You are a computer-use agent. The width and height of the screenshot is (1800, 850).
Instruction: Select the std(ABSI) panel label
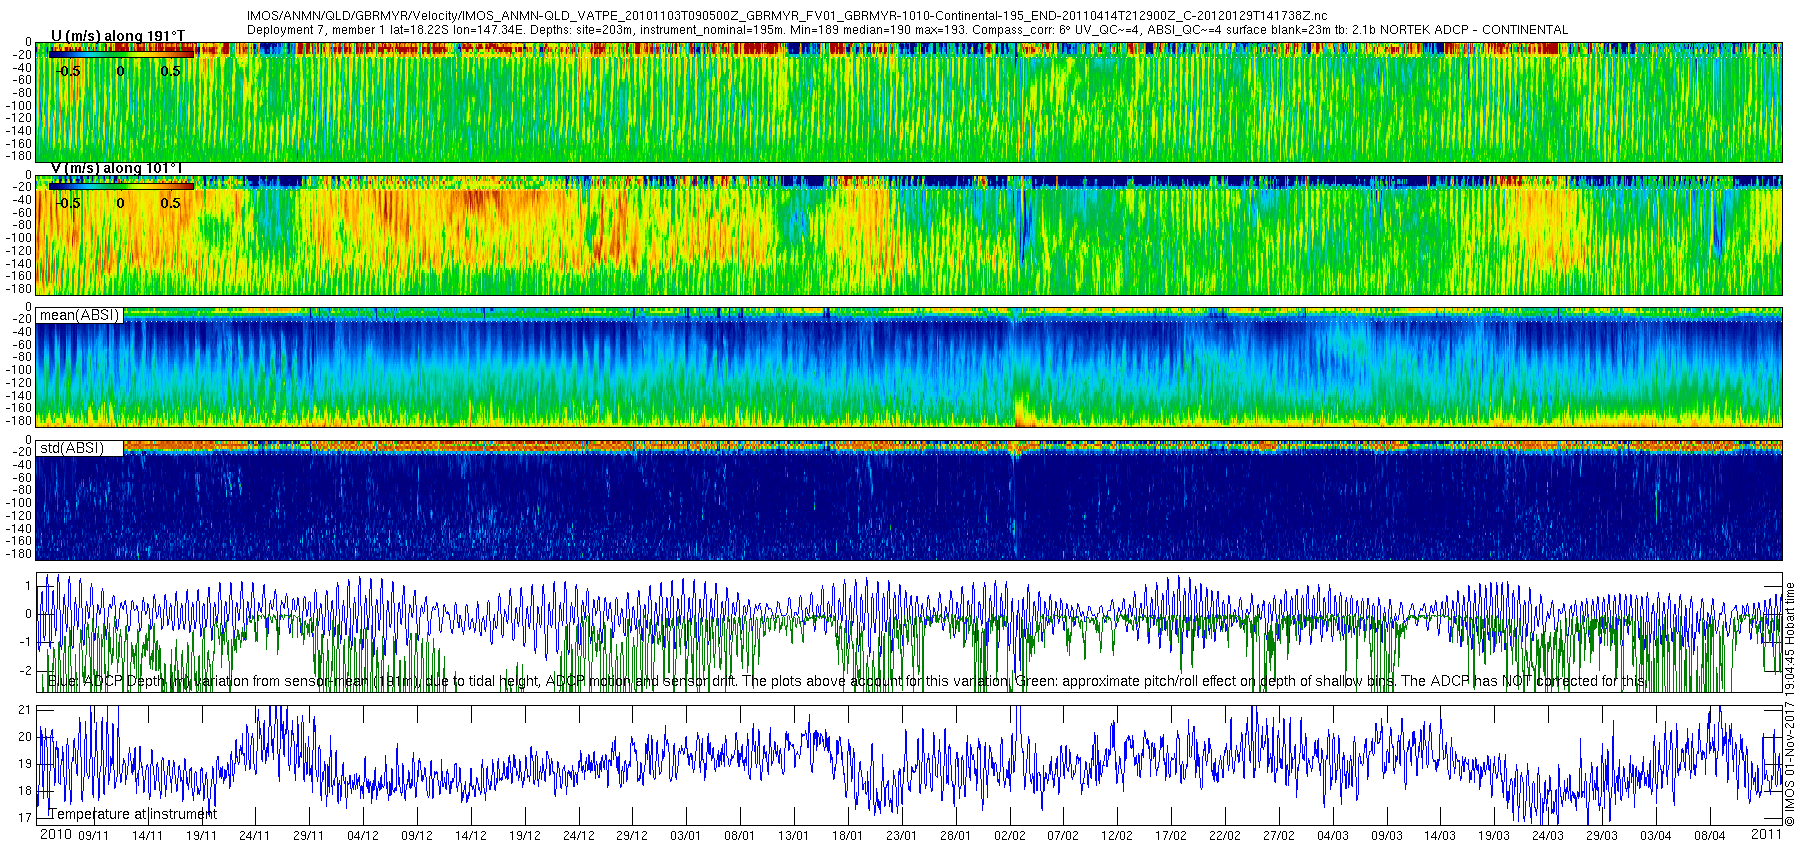71,448
